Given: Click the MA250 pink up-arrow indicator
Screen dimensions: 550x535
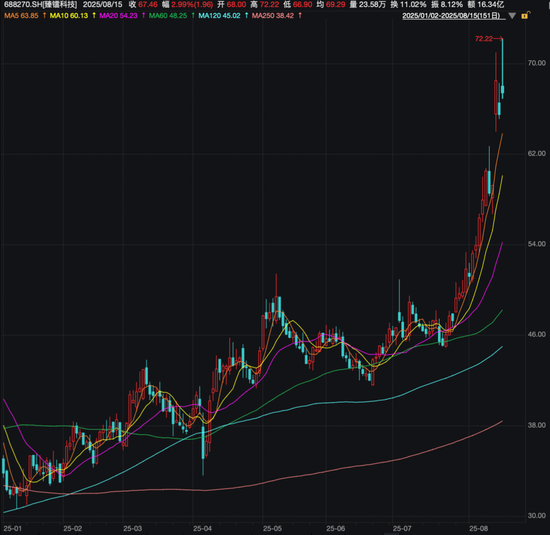Looking at the screenshot, I should pos(300,15).
